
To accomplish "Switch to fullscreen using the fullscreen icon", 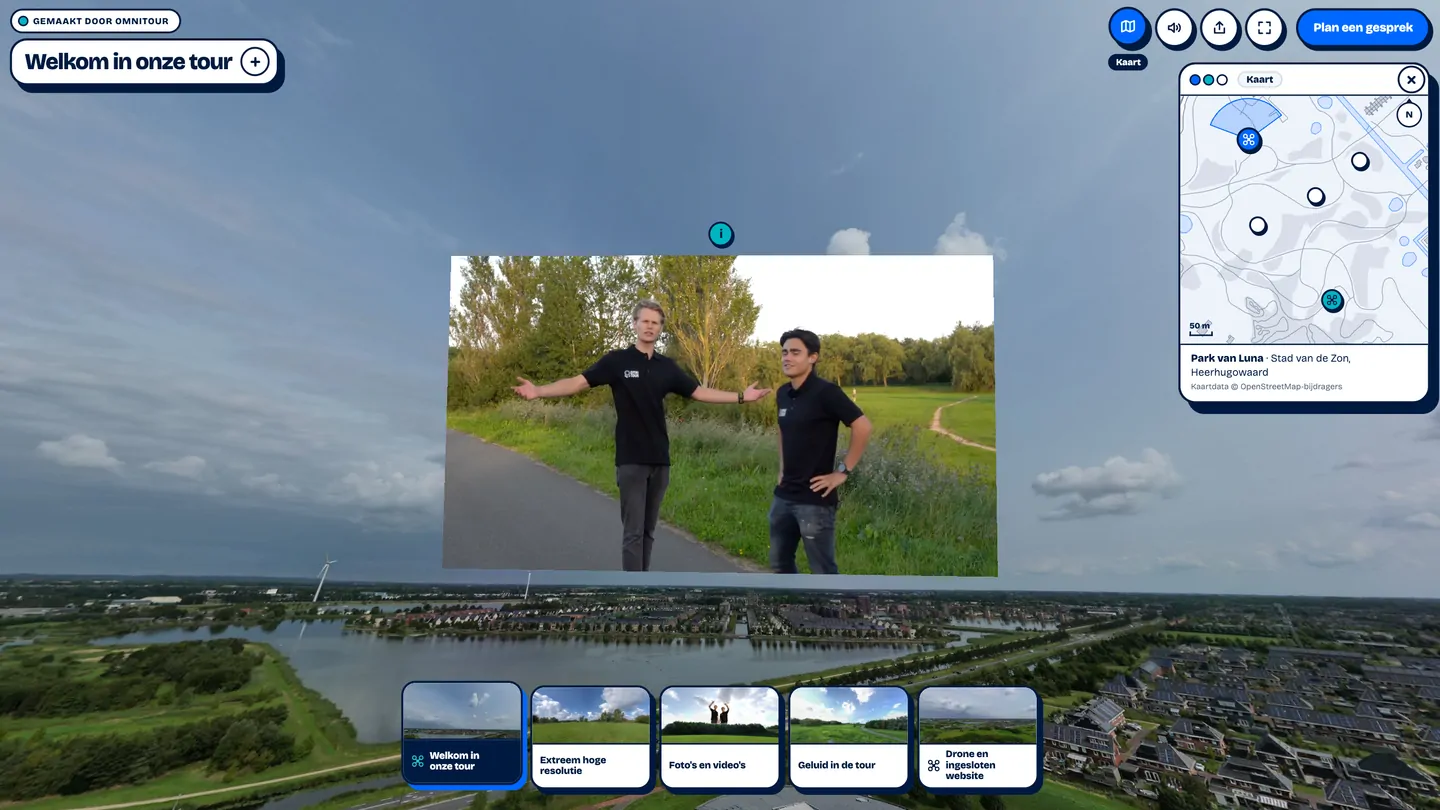I will (1264, 28).
